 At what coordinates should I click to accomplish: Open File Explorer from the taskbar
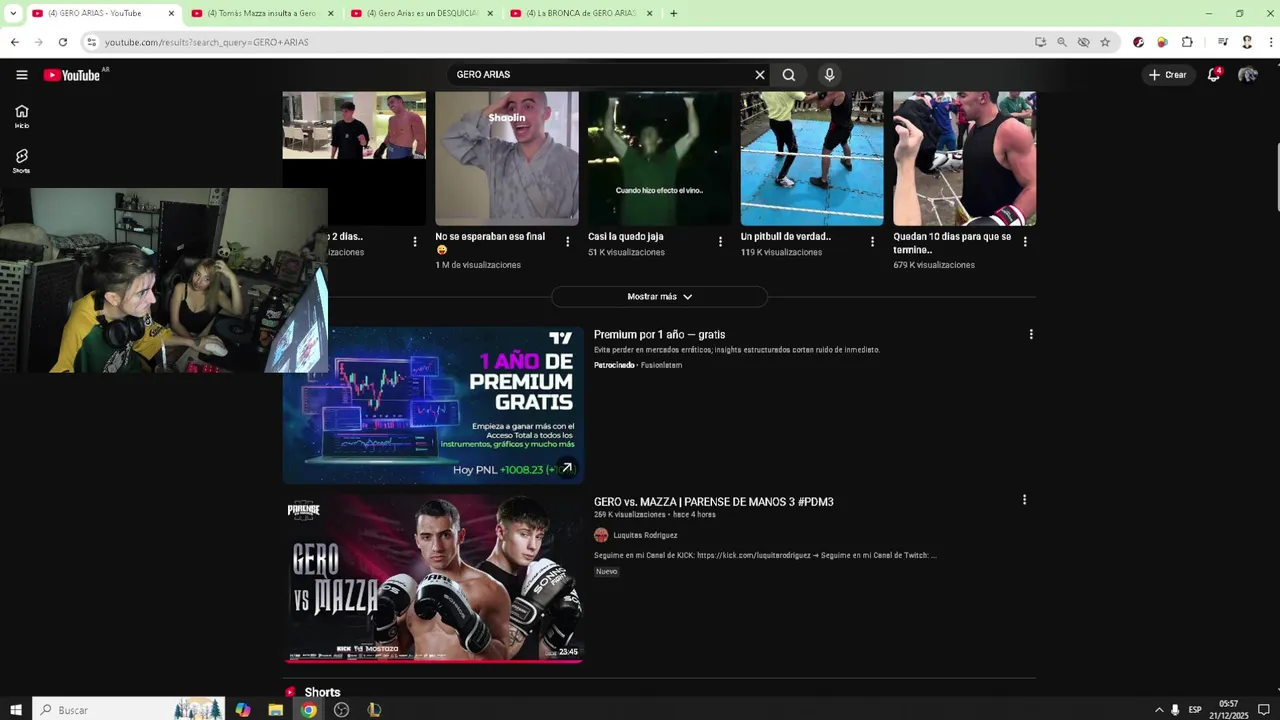[276, 710]
